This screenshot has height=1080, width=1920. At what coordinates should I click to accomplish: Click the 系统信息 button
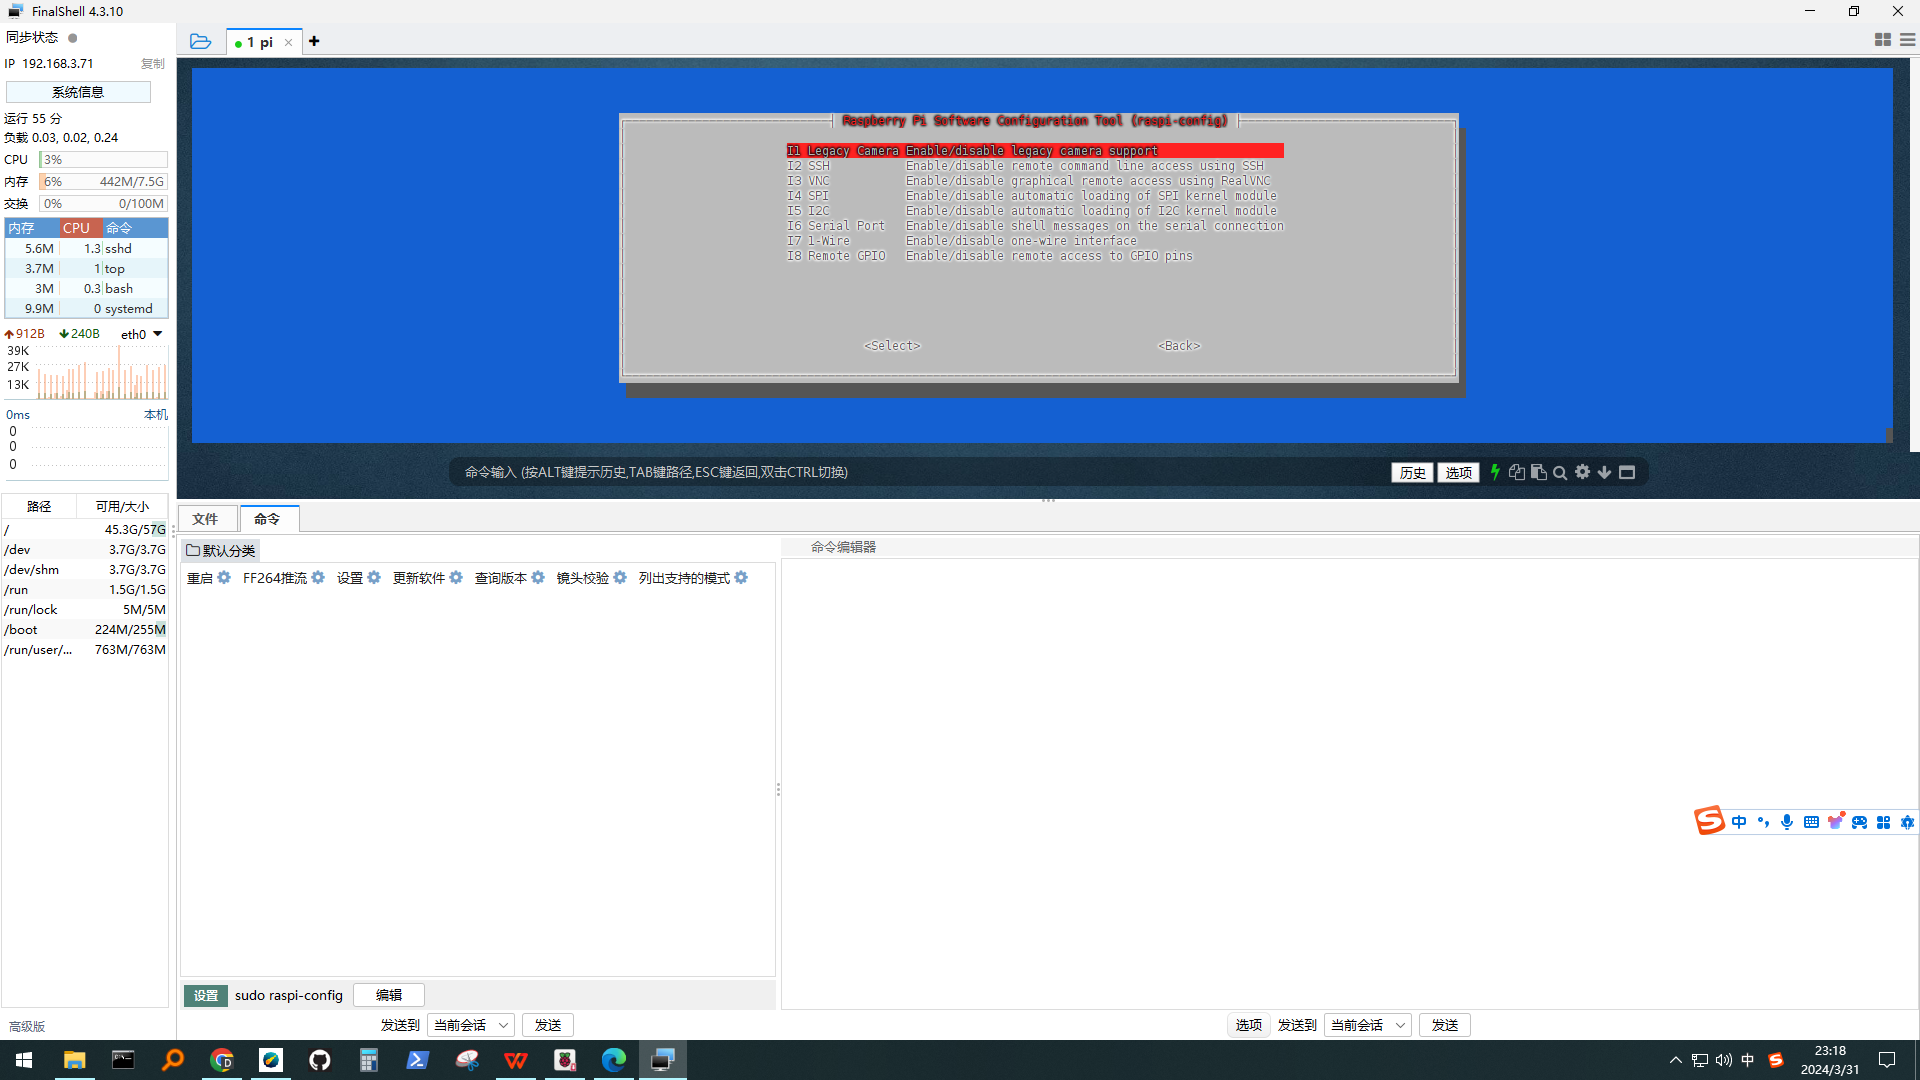[x=78, y=92]
